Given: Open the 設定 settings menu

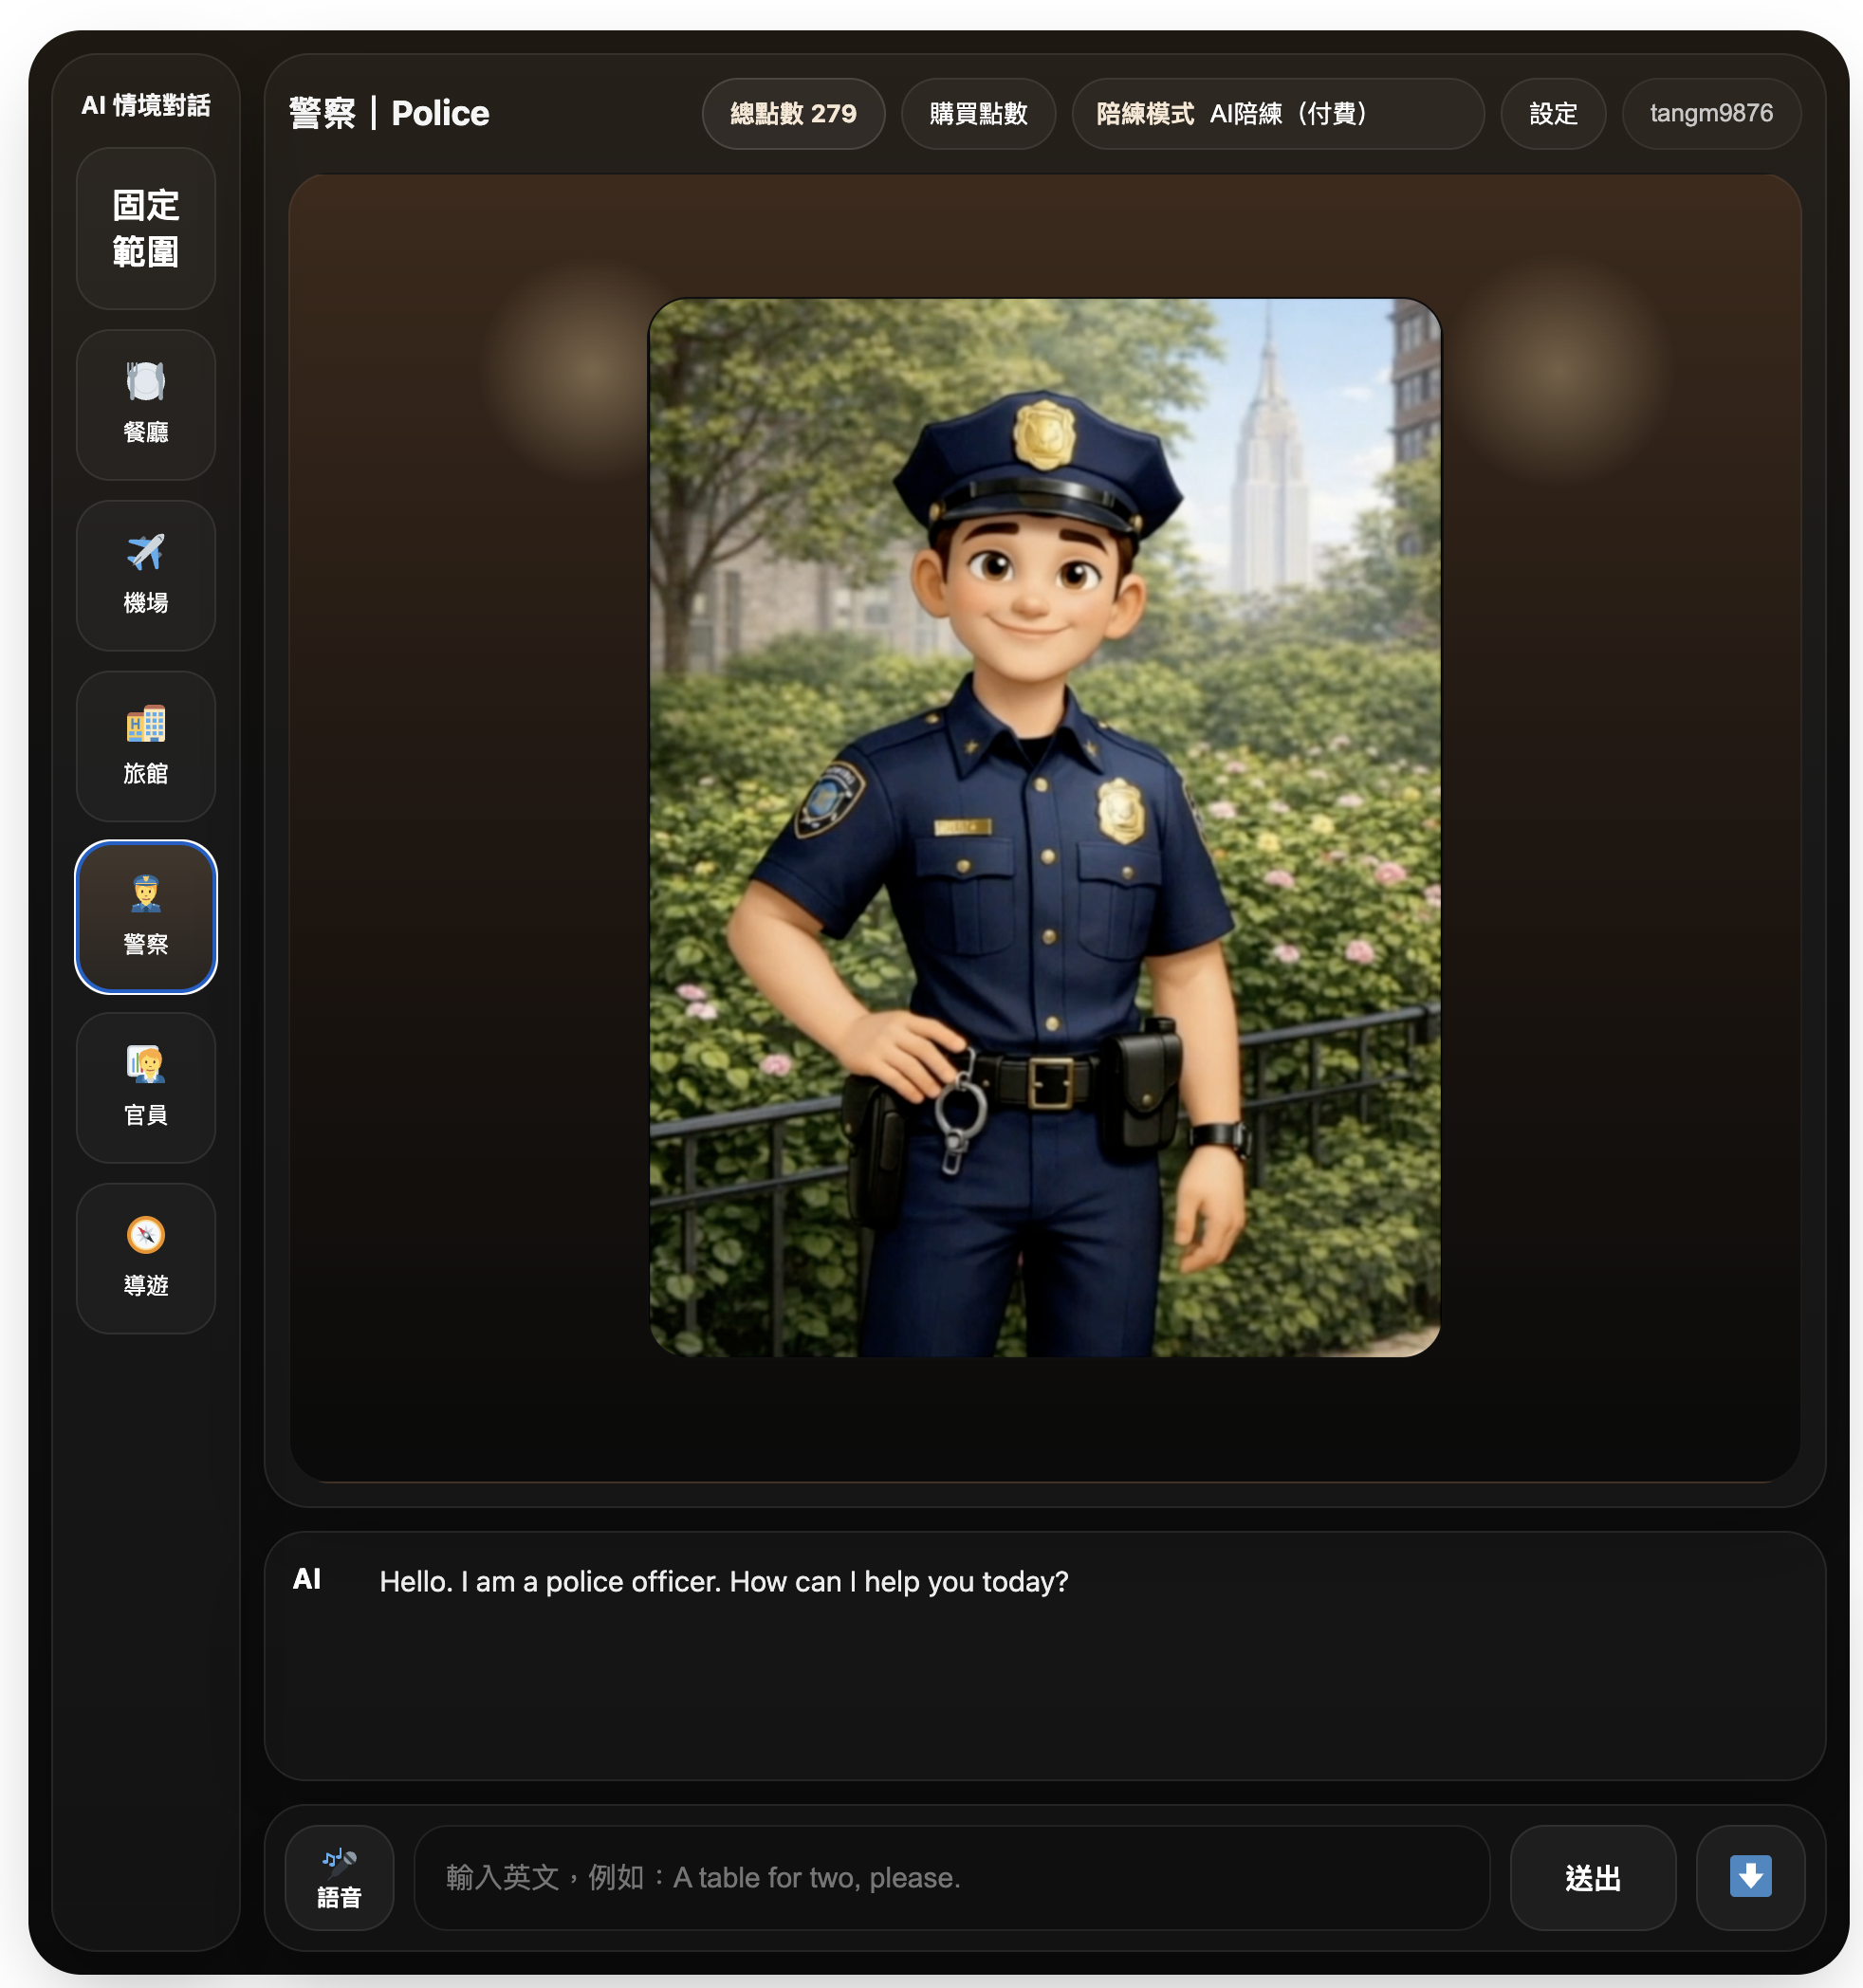Looking at the screenshot, I should [1553, 114].
